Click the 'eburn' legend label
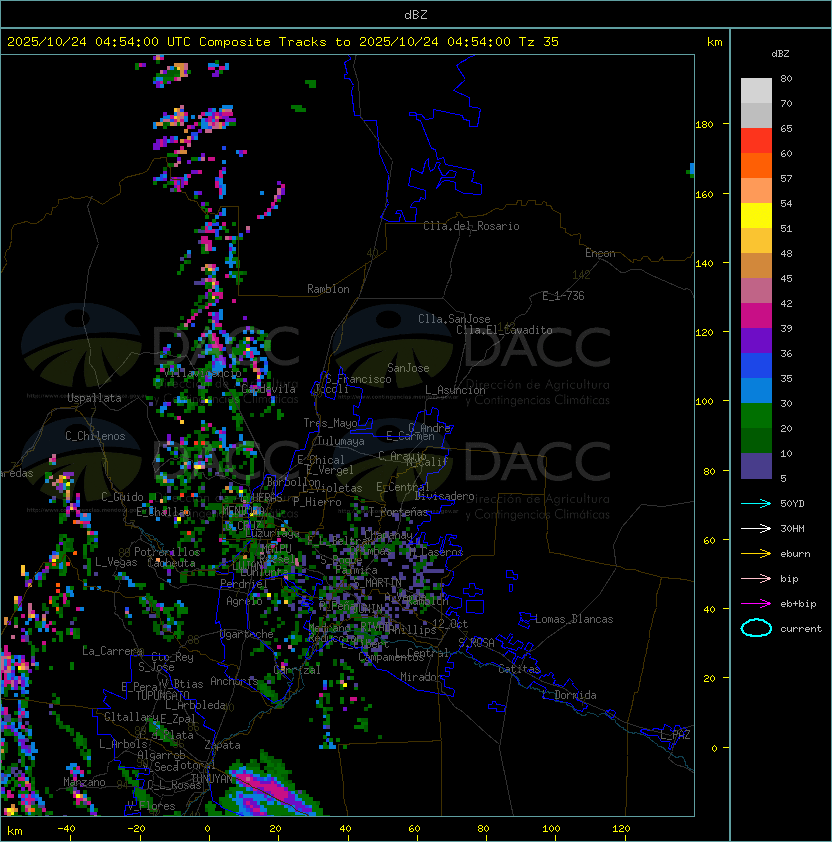 [x=795, y=554]
